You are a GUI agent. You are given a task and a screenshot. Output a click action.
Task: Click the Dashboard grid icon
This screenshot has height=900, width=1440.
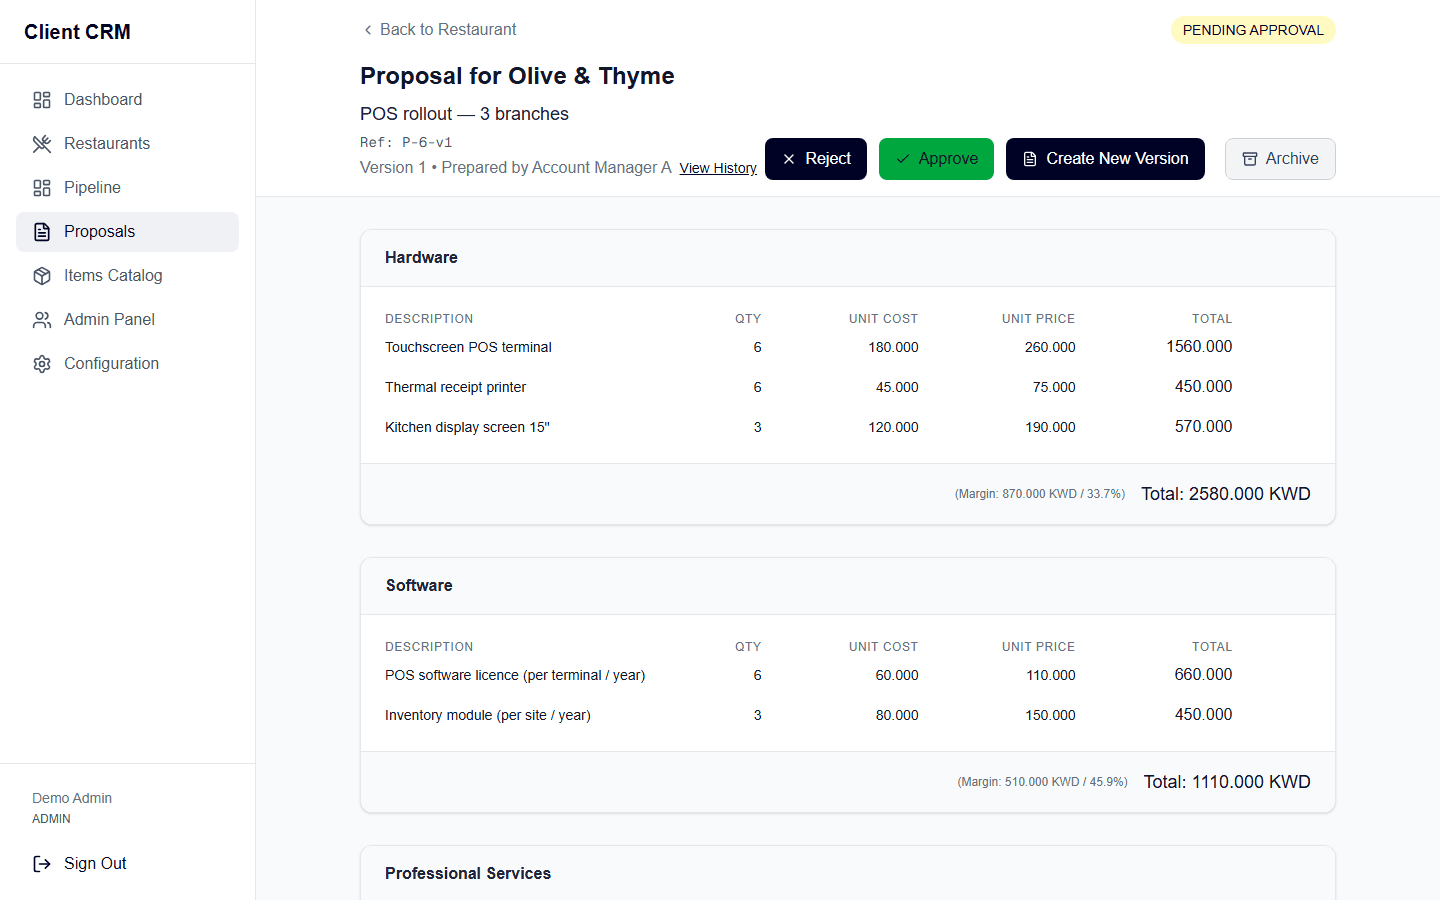click(x=42, y=100)
